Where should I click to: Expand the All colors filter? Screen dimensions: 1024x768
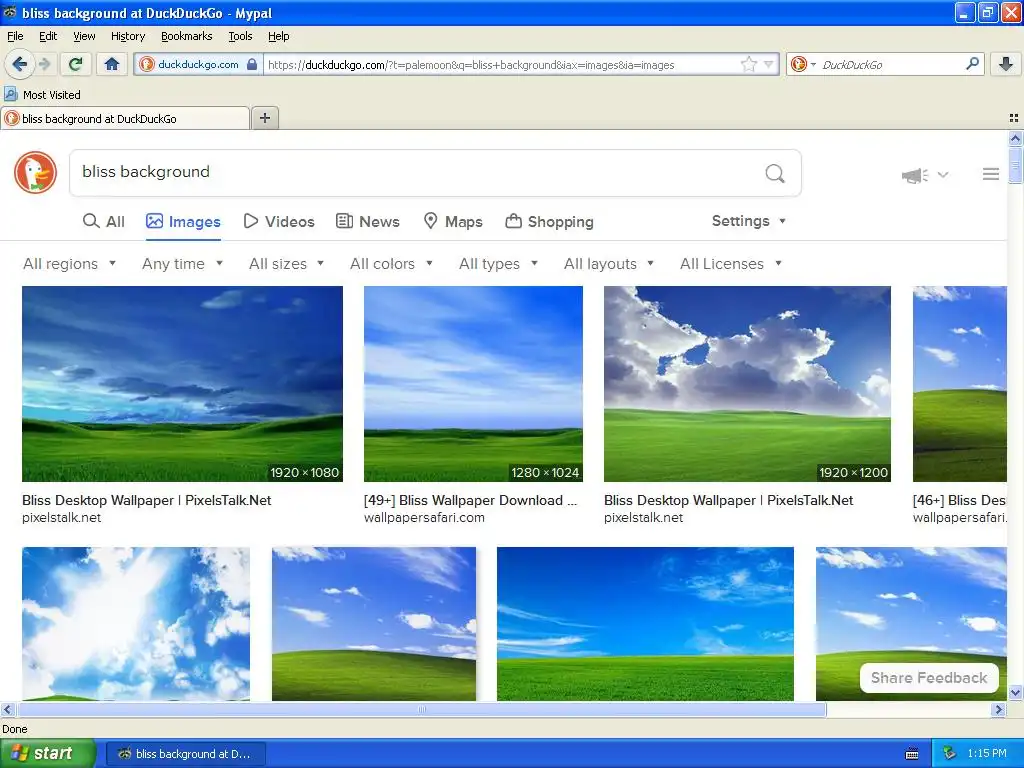pos(391,264)
